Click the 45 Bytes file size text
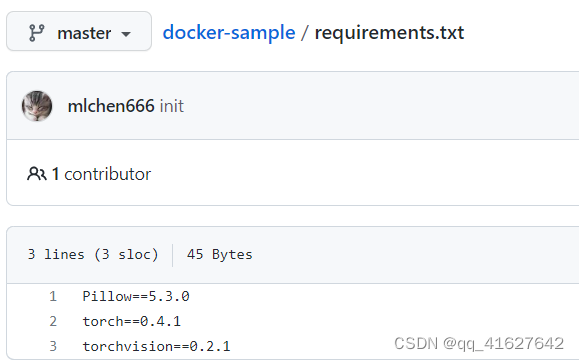The width and height of the screenshot is (579, 361). pos(220,254)
